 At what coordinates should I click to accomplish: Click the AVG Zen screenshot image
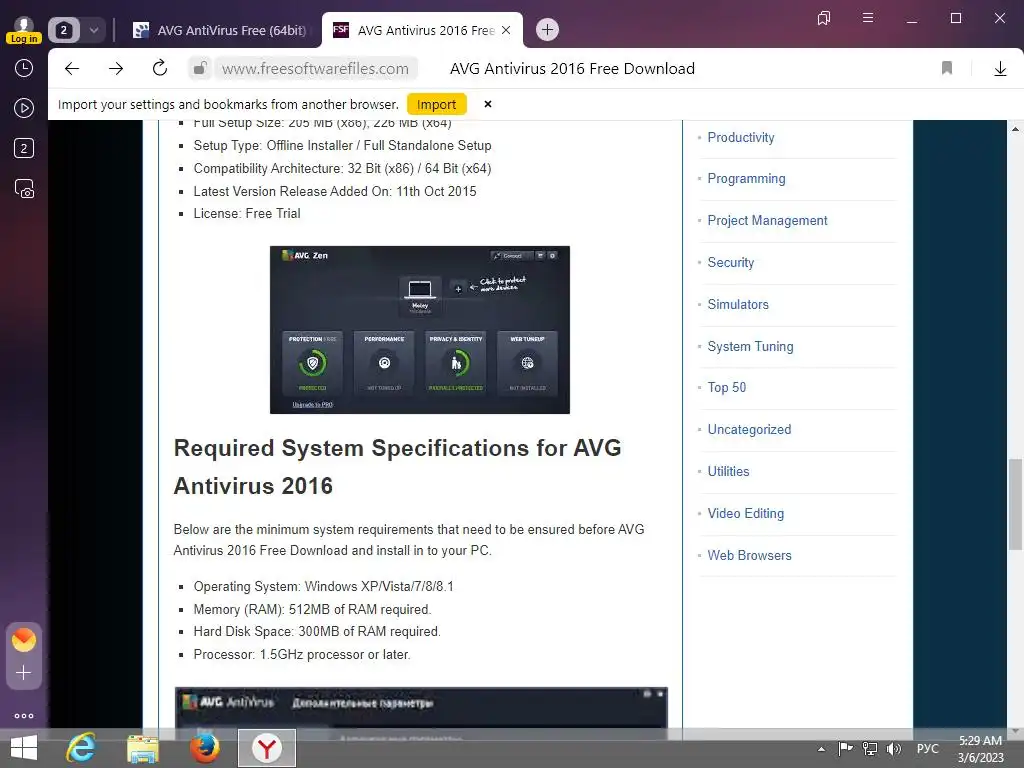click(x=420, y=330)
